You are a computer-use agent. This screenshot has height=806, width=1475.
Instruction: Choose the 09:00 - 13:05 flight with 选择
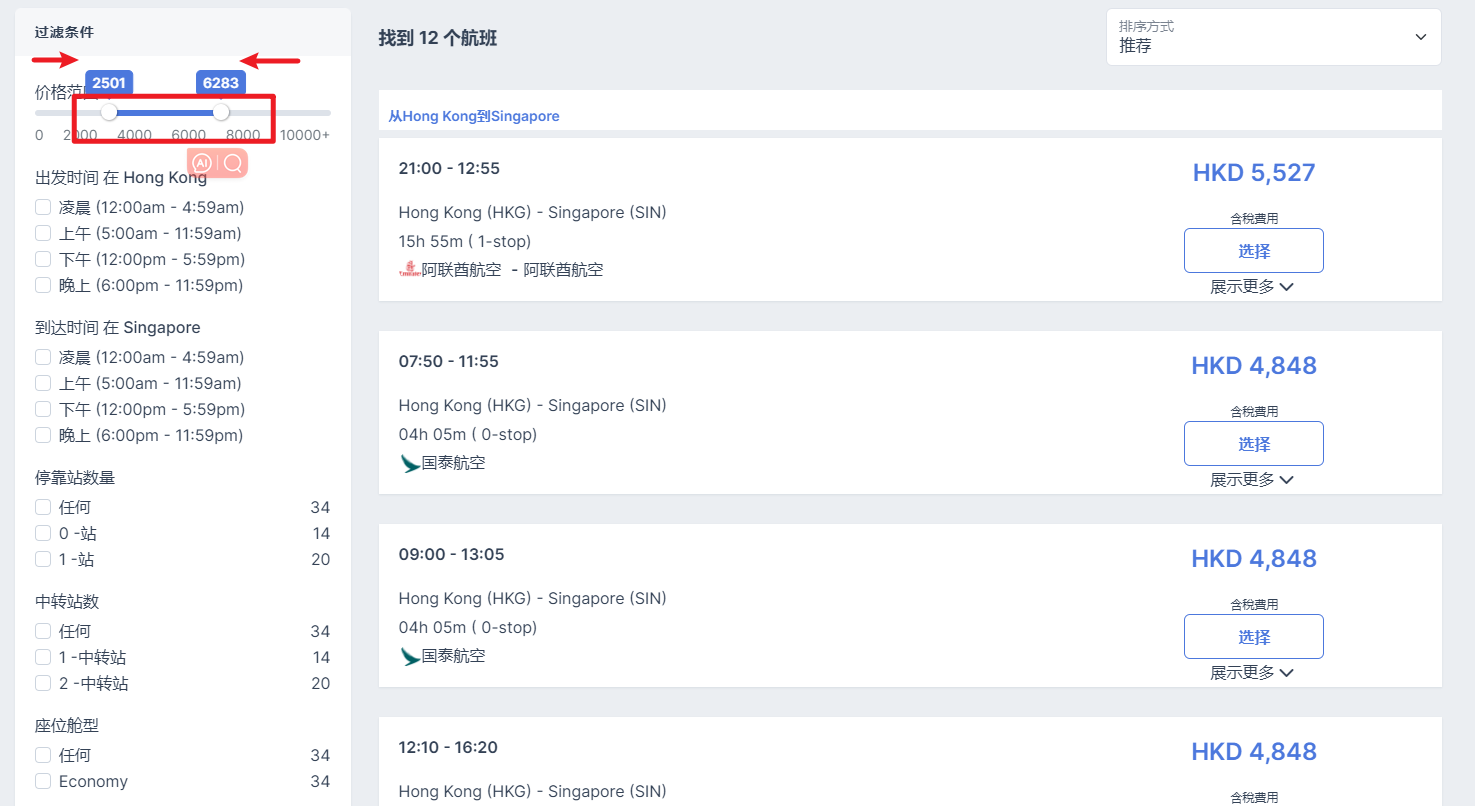tap(1253, 637)
